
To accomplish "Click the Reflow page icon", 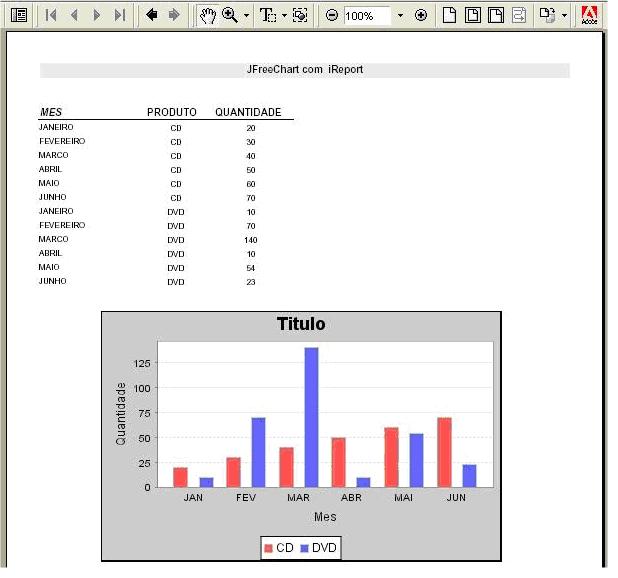I will (x=519, y=15).
